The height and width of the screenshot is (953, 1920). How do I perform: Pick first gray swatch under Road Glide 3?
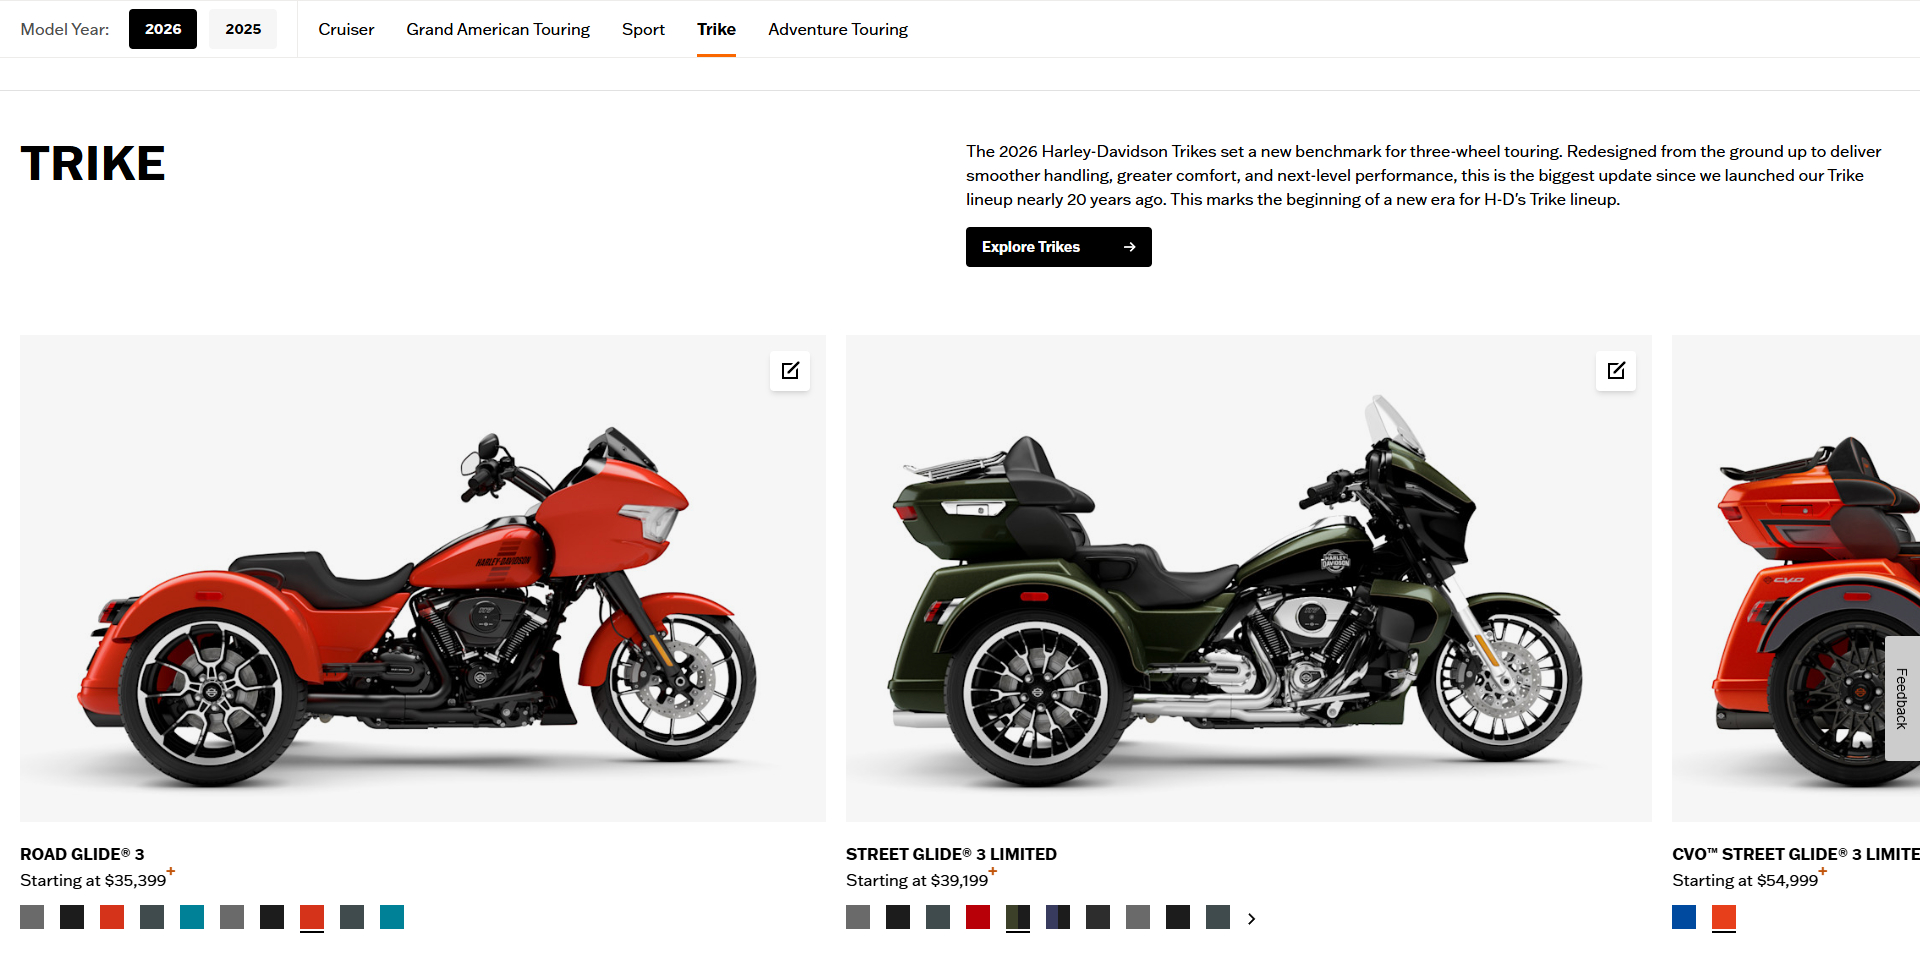coord(32,917)
